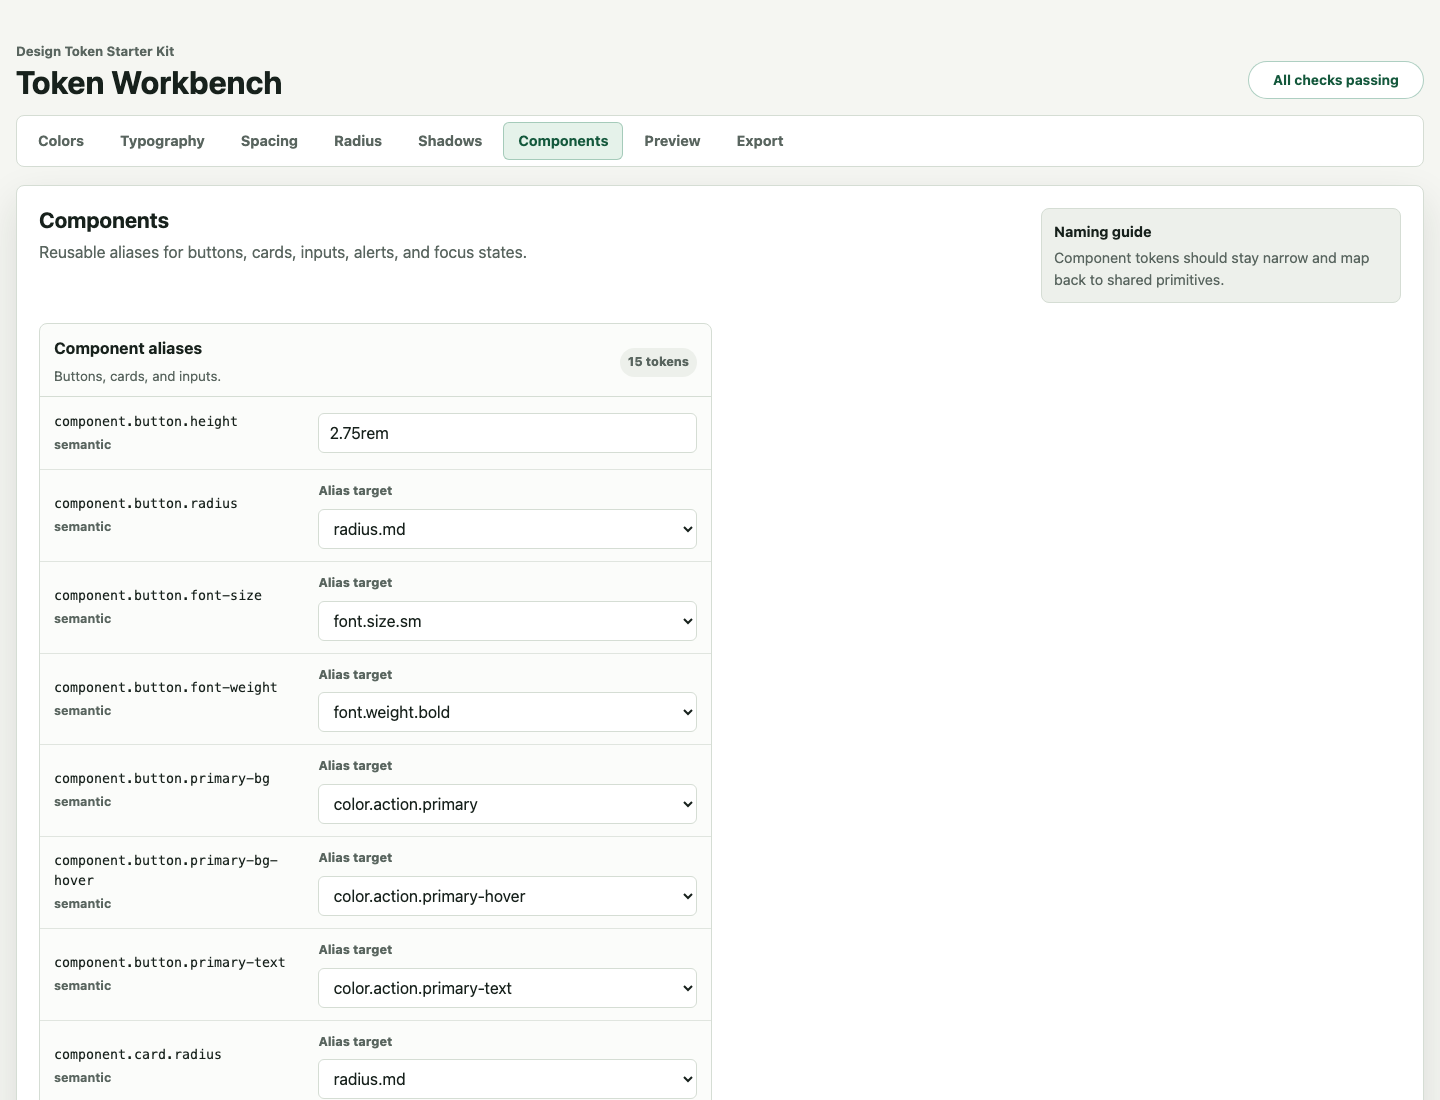Switch to the Export tab
The height and width of the screenshot is (1100, 1440).
760,141
